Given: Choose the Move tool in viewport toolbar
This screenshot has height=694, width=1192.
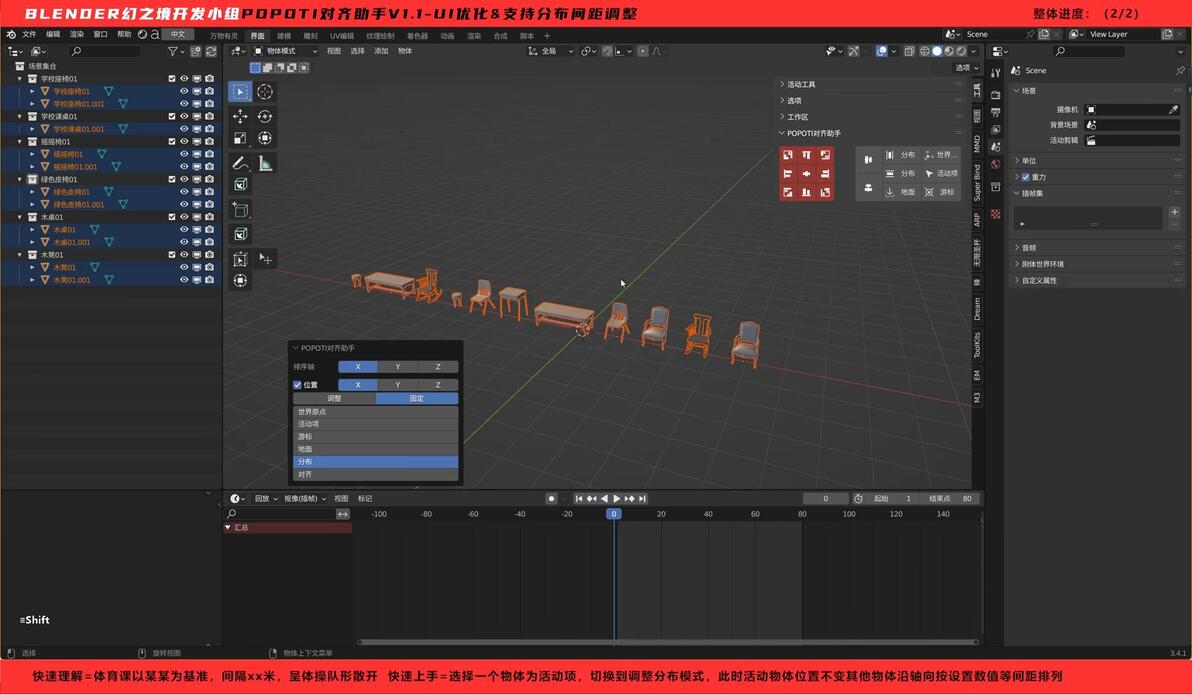Looking at the screenshot, I should tap(240, 116).
